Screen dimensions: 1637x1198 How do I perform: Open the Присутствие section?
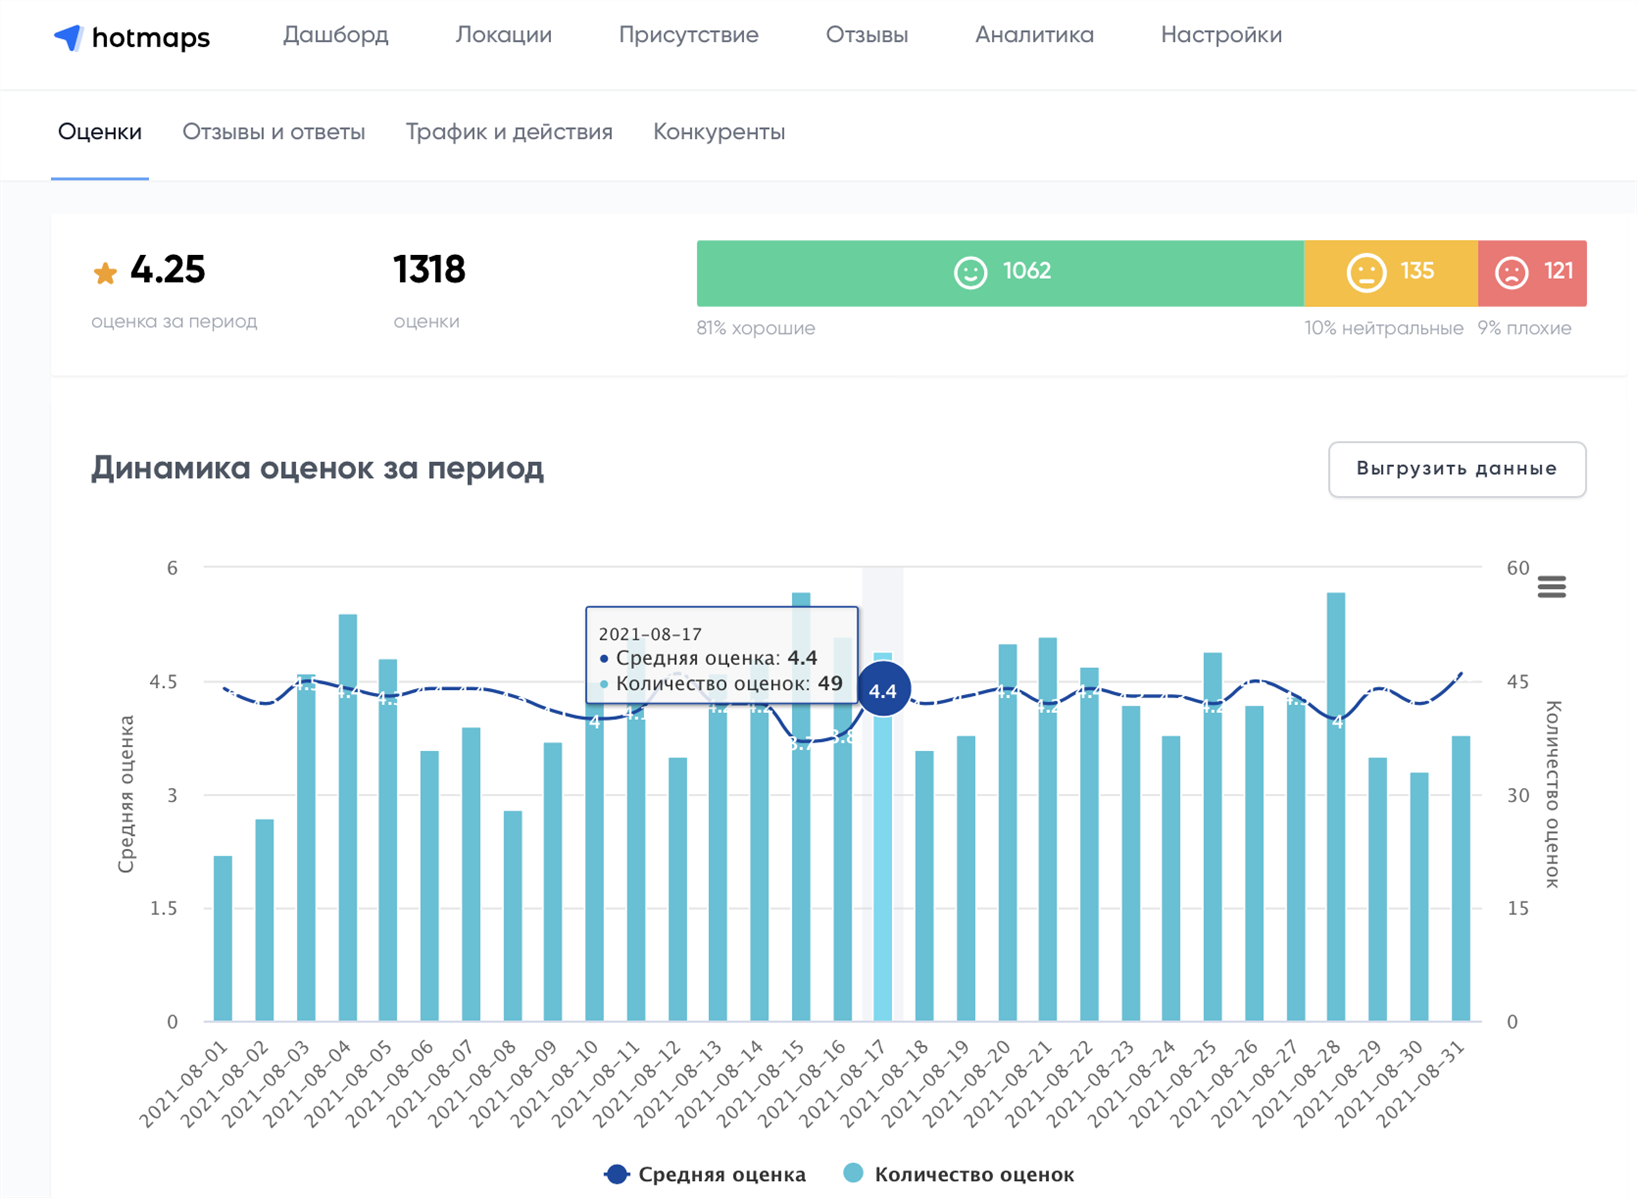coord(688,34)
